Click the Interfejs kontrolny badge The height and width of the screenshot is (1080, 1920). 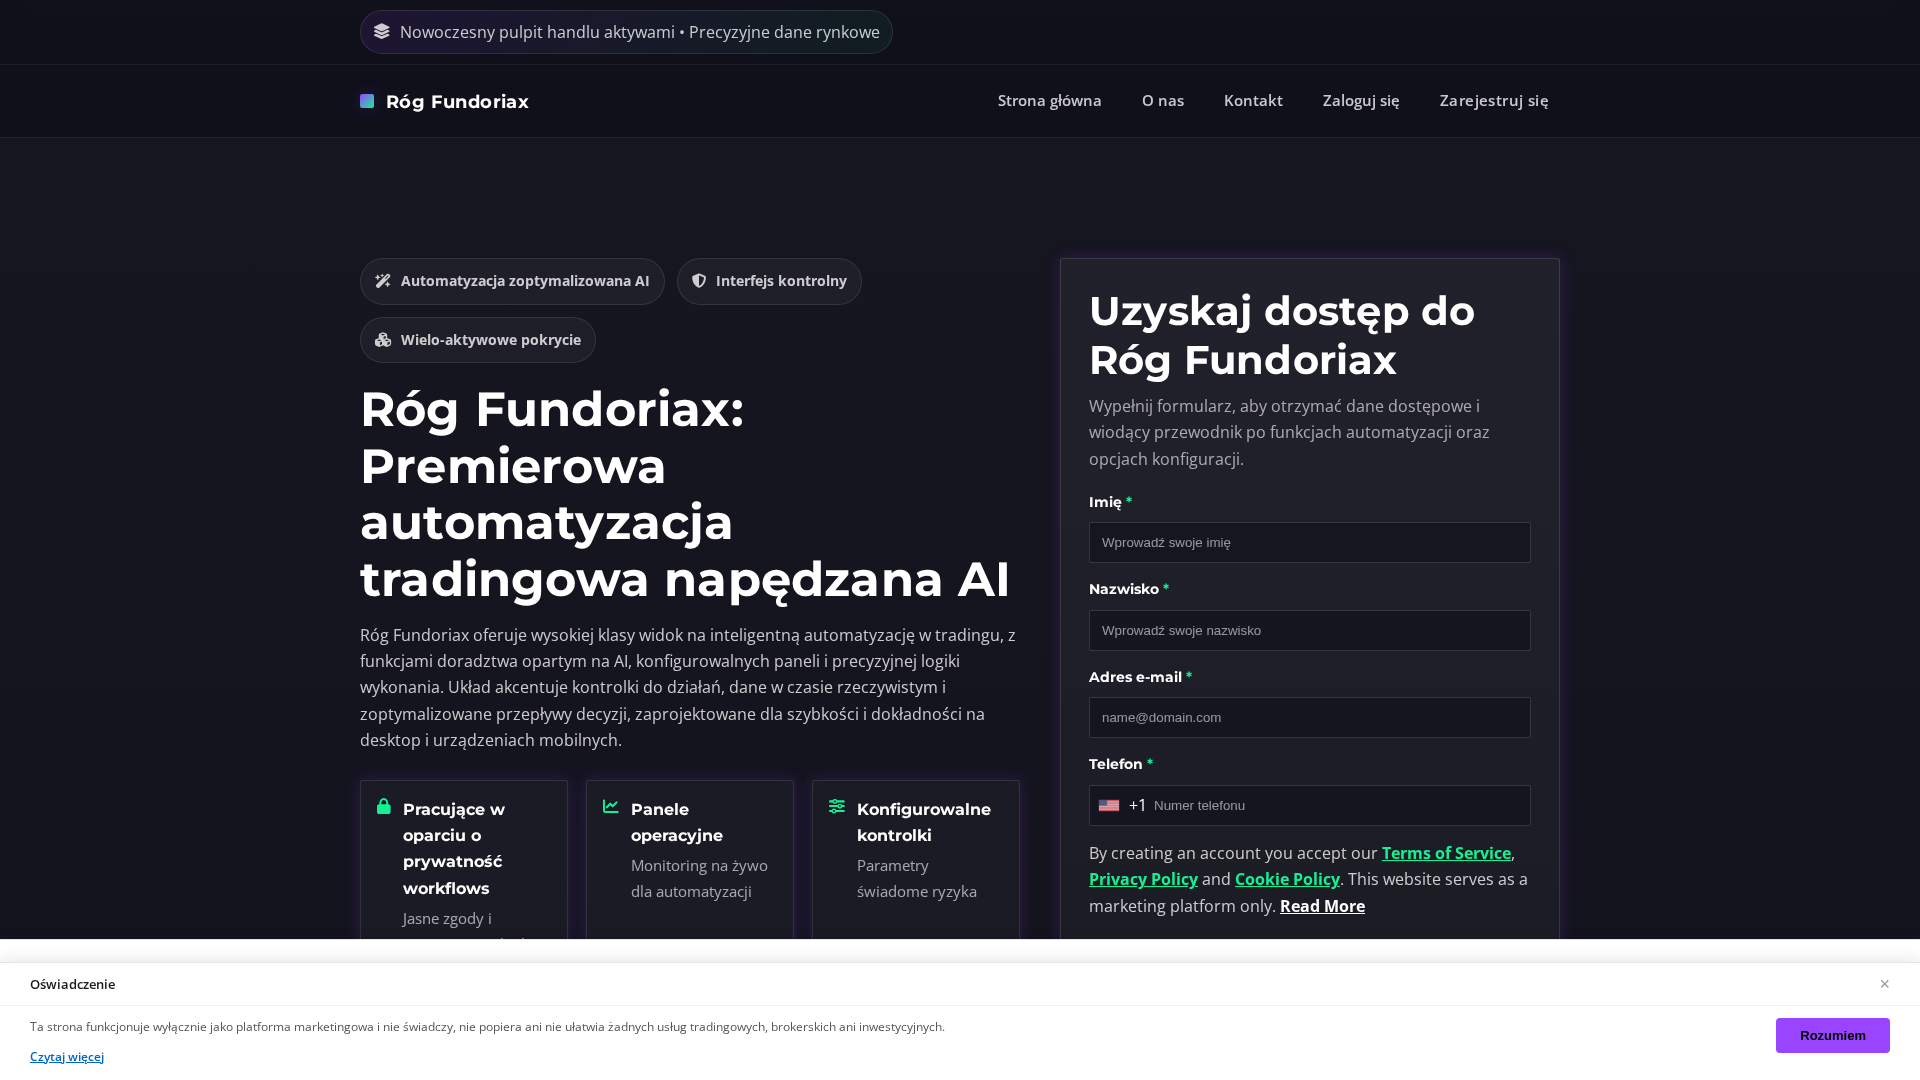point(769,282)
